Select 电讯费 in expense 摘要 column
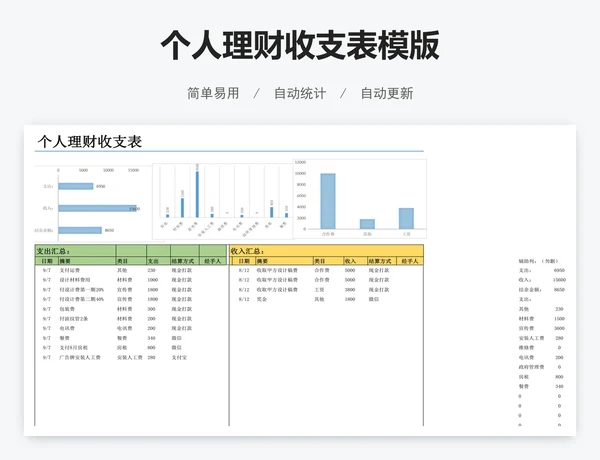Screen dimensions: 600x460 pos(67,328)
